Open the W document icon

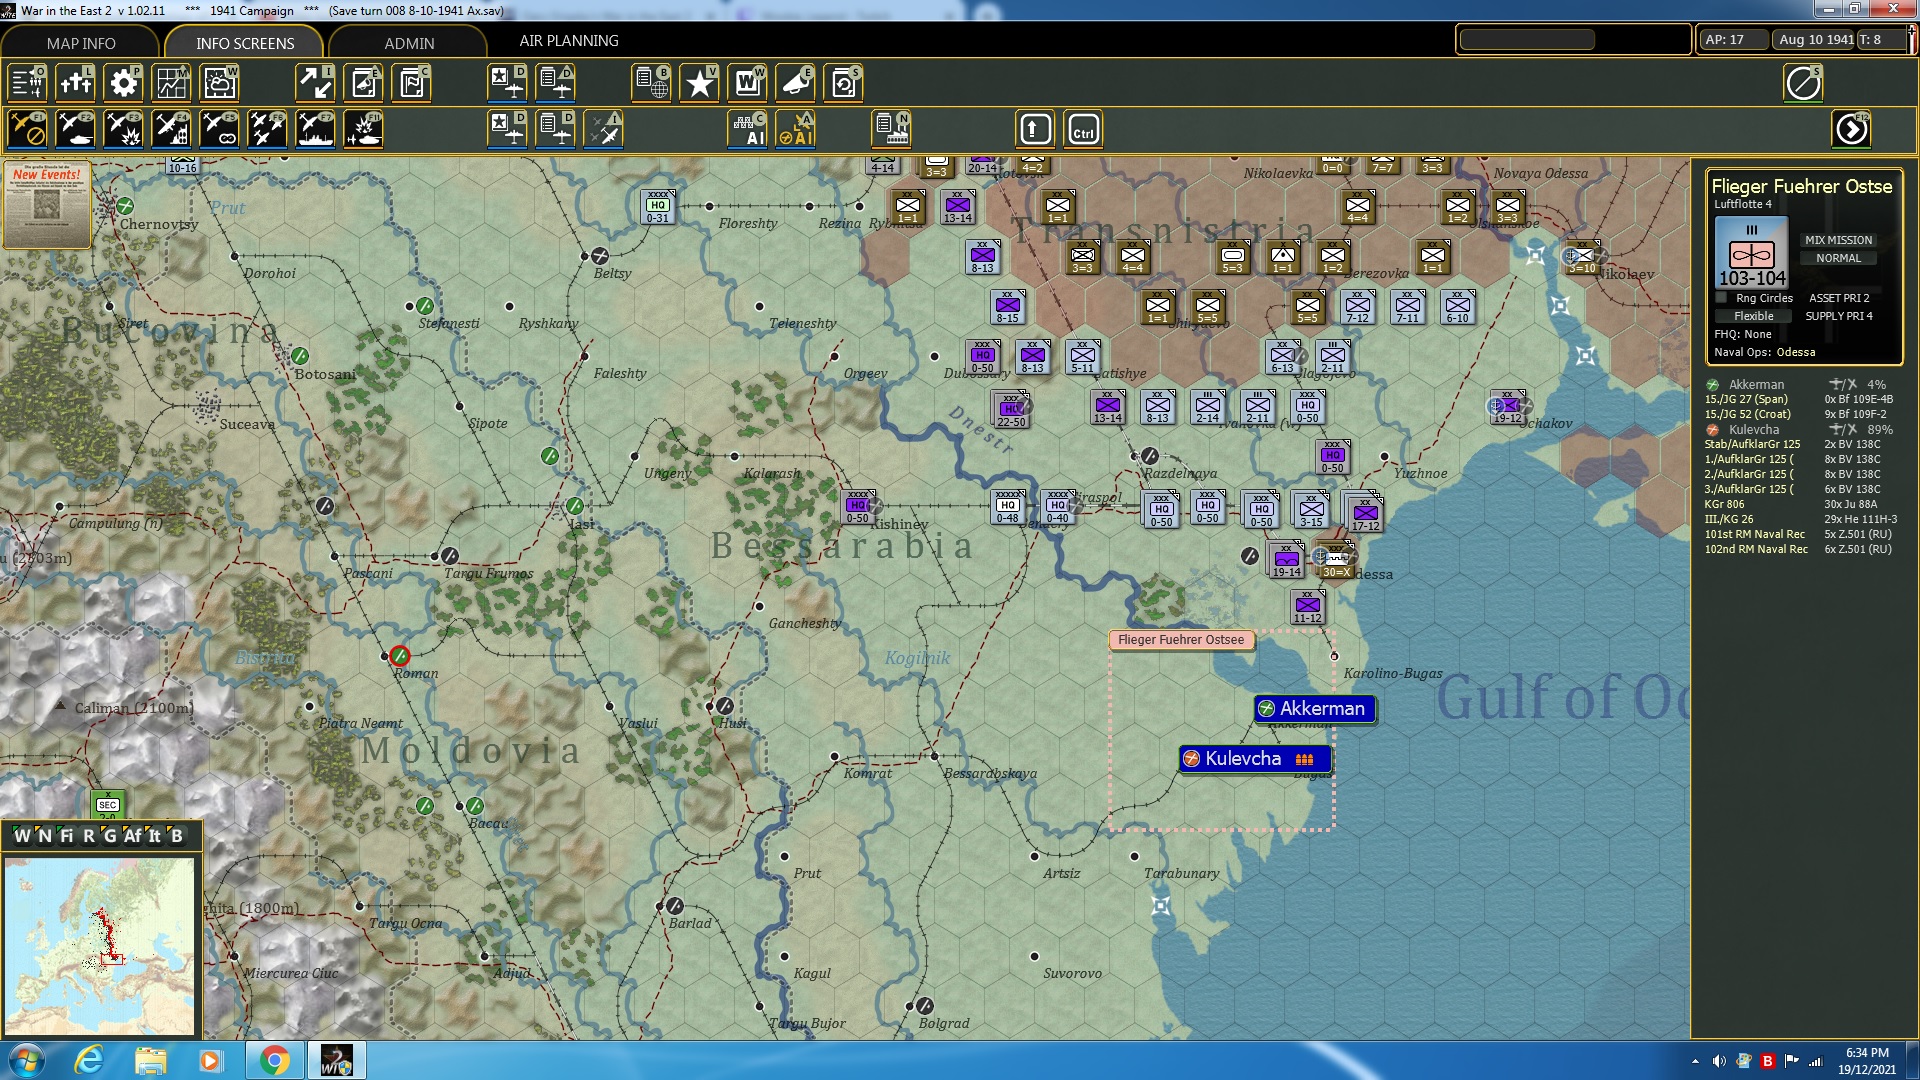coord(747,83)
